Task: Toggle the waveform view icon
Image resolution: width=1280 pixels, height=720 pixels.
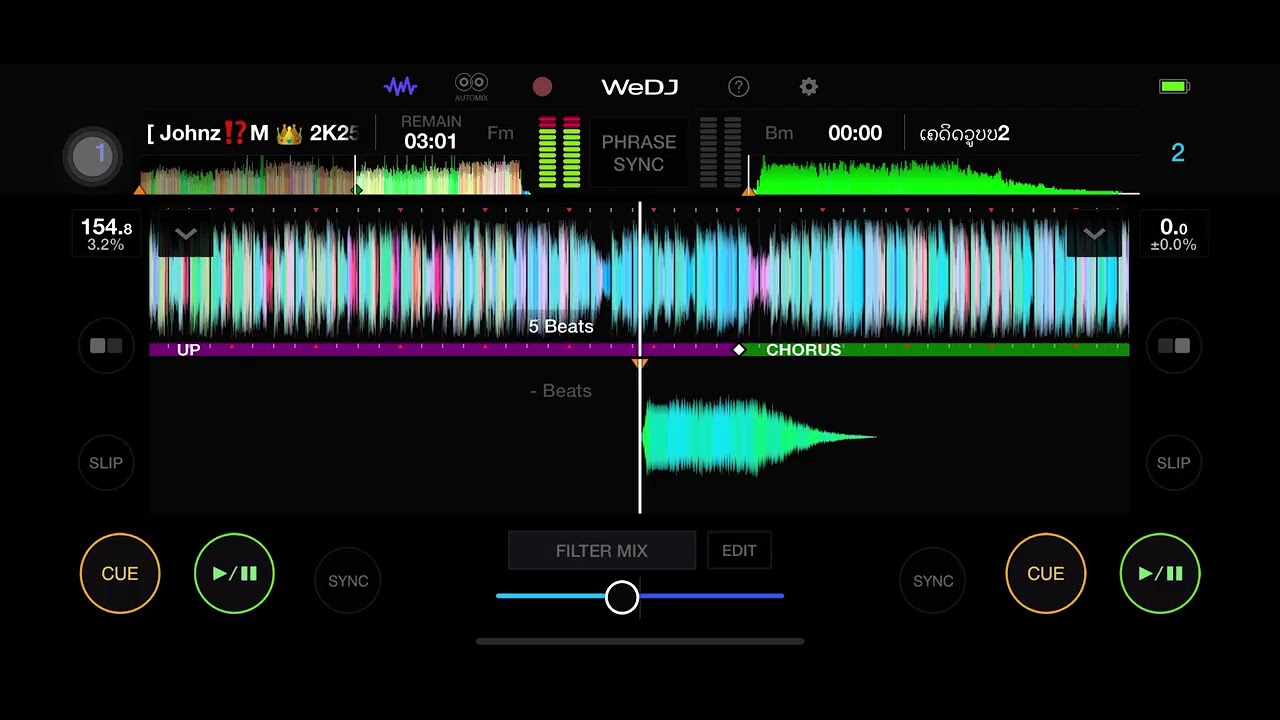Action: pos(400,87)
